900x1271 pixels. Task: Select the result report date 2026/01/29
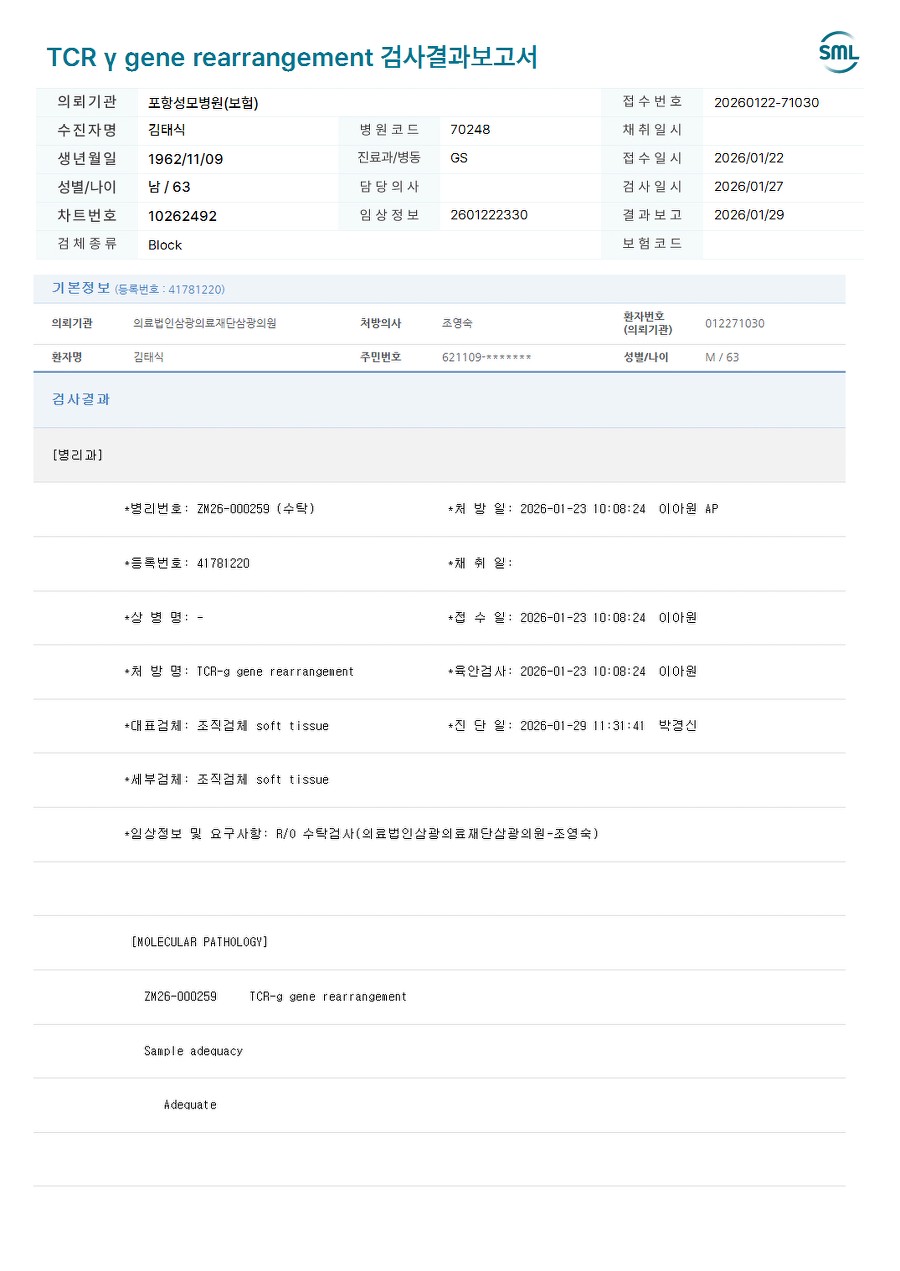pos(749,215)
